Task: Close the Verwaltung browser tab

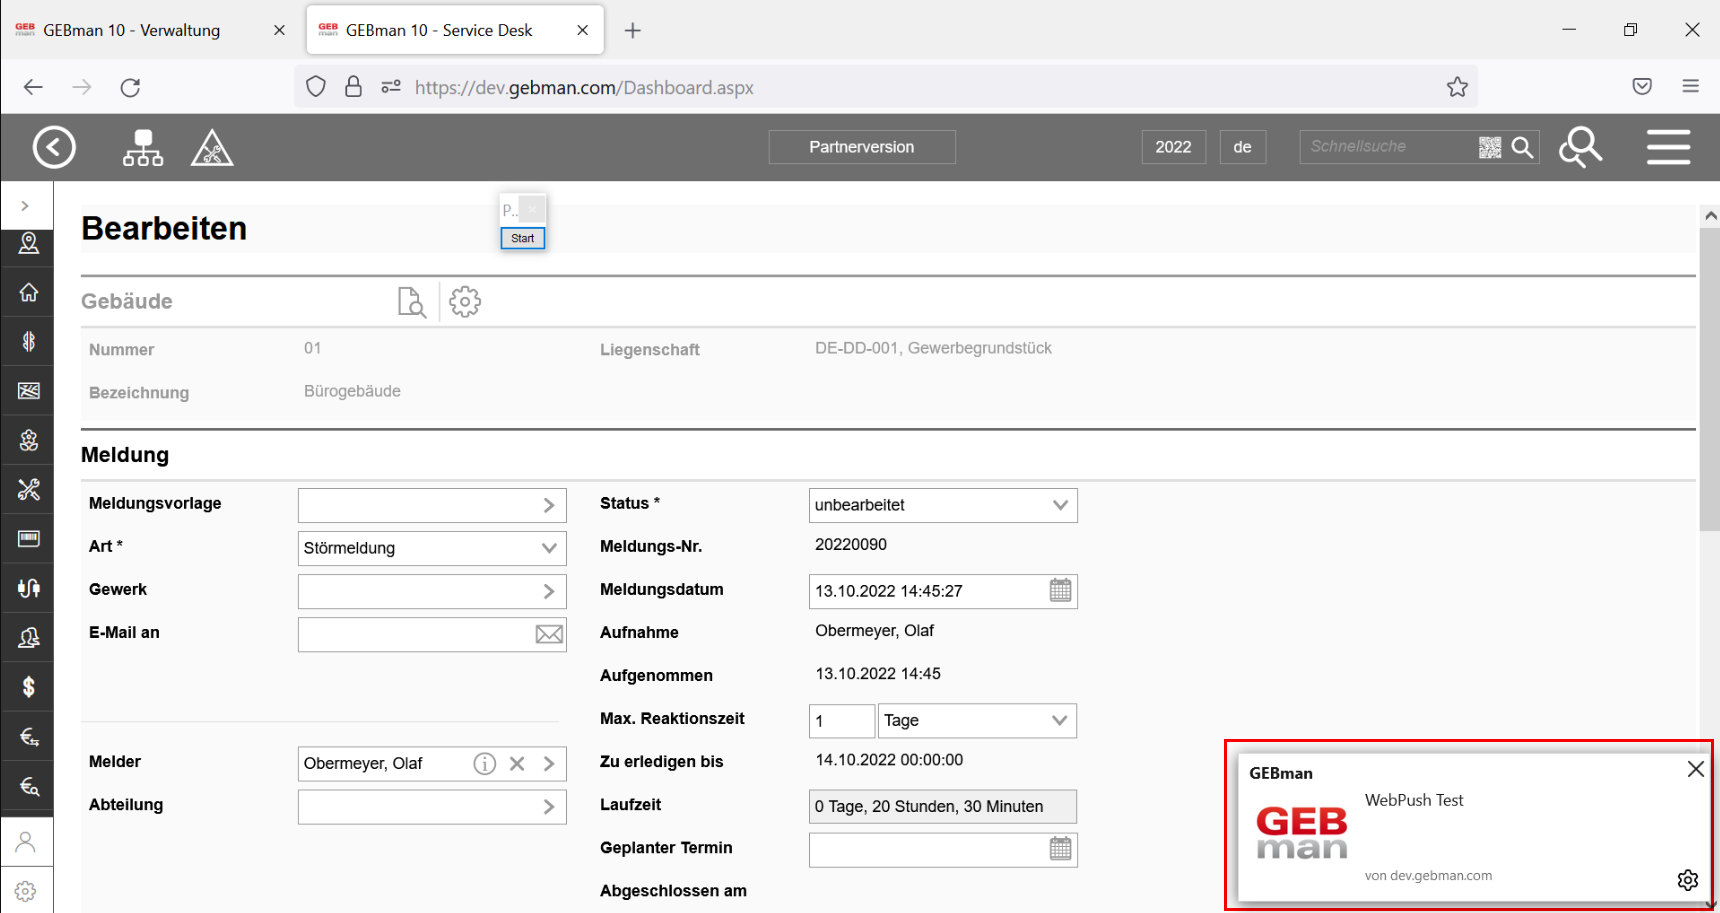Action: (279, 30)
